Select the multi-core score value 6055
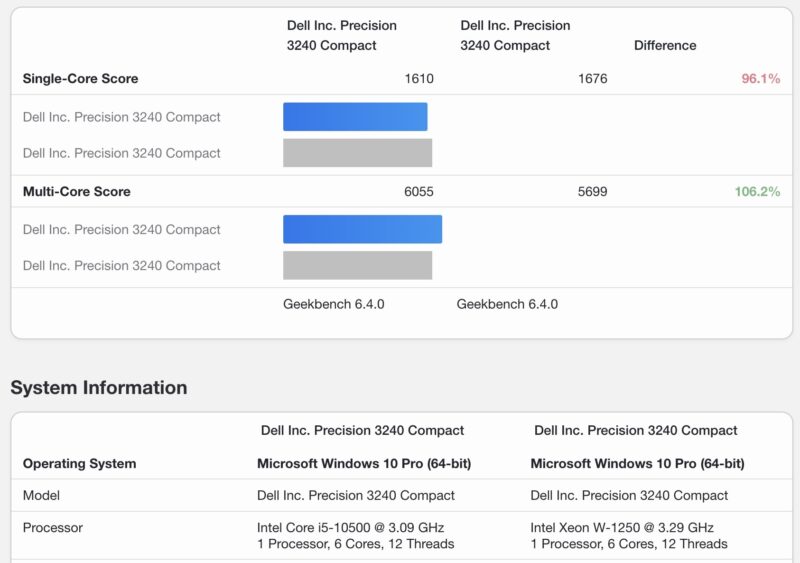The width and height of the screenshot is (800, 563). point(419,191)
